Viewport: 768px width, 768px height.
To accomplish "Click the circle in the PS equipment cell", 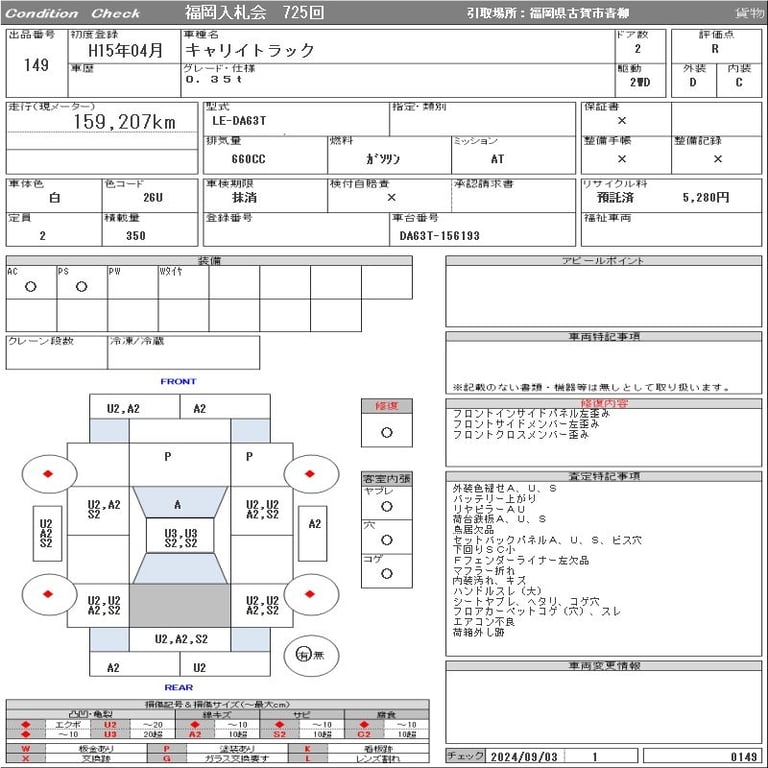I will 81,287.
